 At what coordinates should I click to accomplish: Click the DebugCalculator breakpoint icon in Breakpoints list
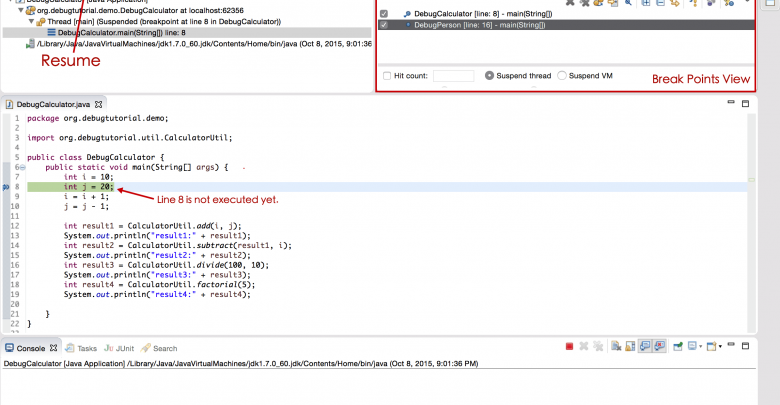click(407, 14)
